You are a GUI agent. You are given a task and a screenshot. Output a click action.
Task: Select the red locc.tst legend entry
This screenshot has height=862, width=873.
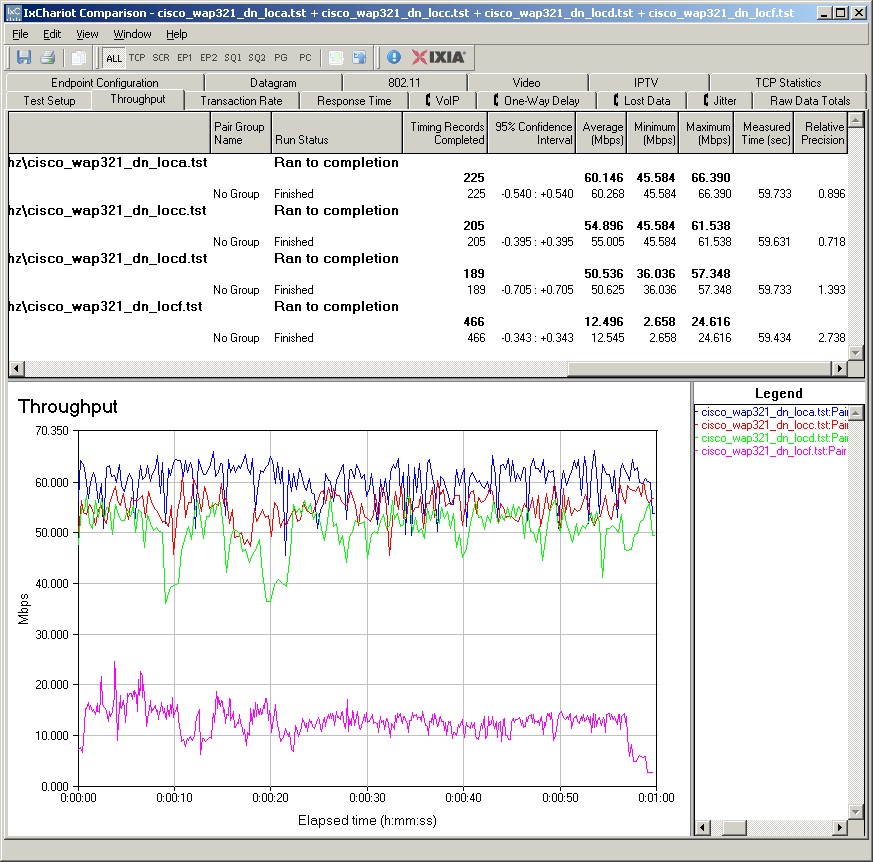pyautogui.click(x=773, y=425)
